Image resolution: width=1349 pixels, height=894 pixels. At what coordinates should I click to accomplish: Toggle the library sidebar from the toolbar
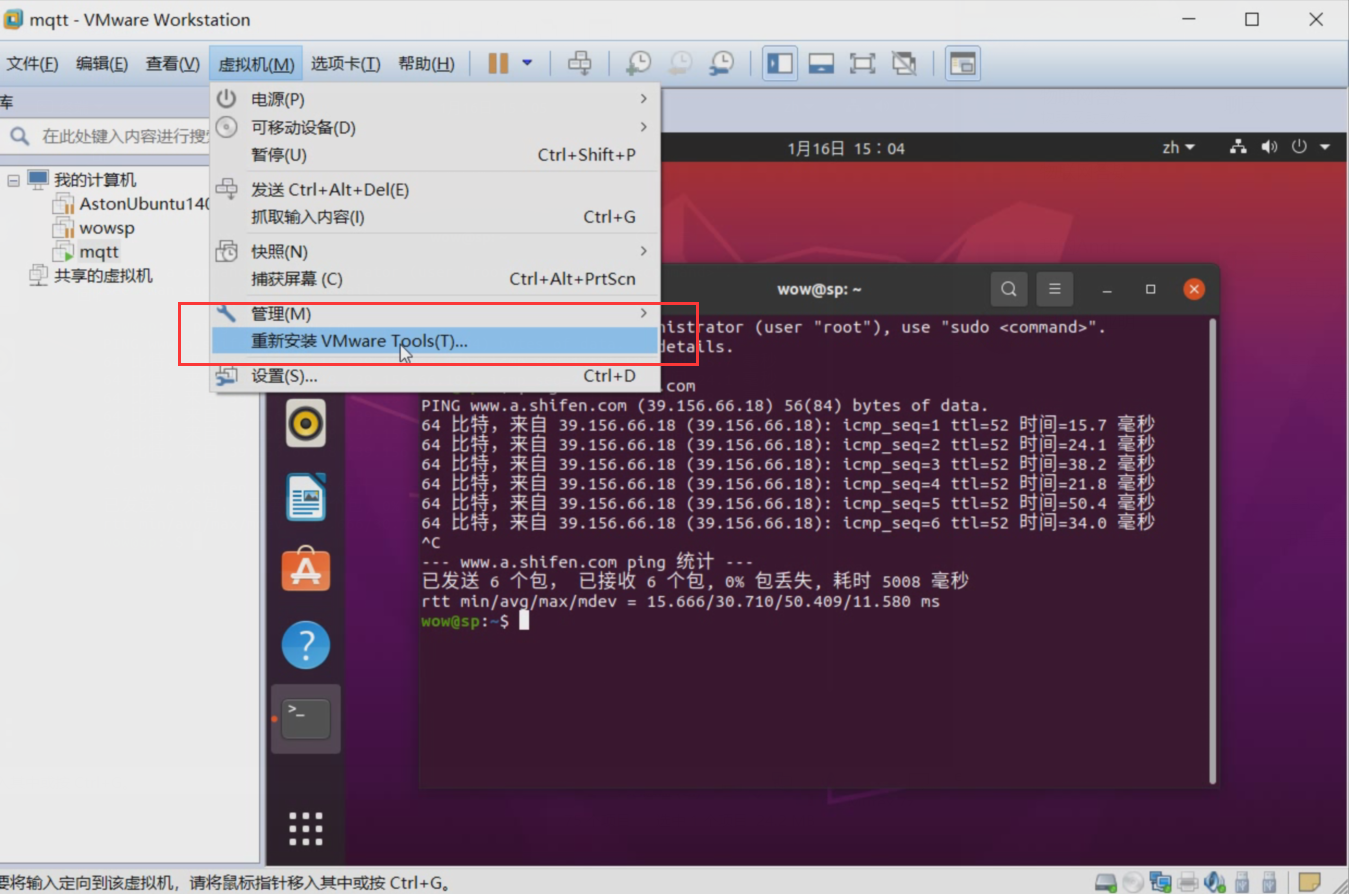(x=780, y=64)
